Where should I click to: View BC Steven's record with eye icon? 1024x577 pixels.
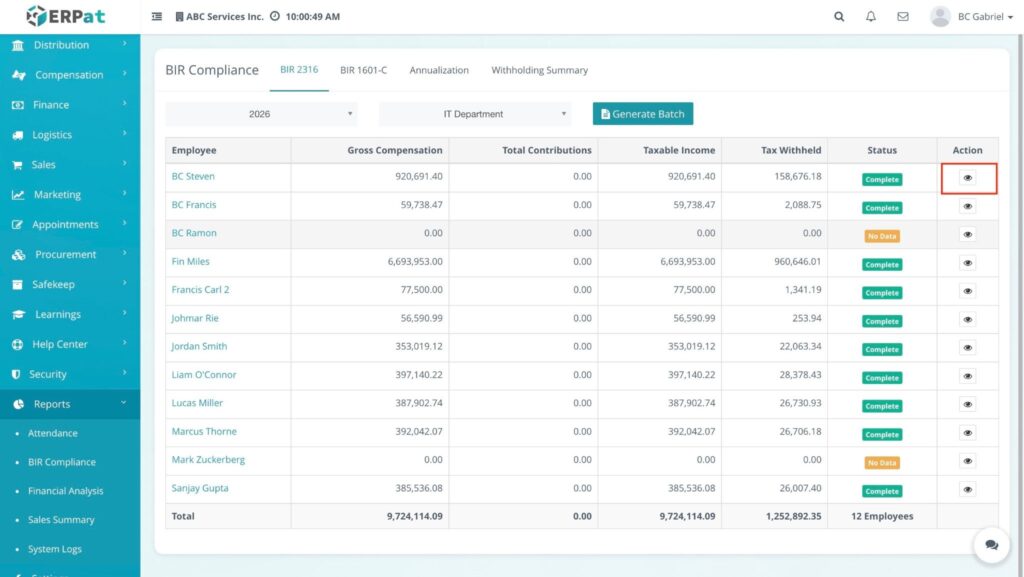click(967, 178)
